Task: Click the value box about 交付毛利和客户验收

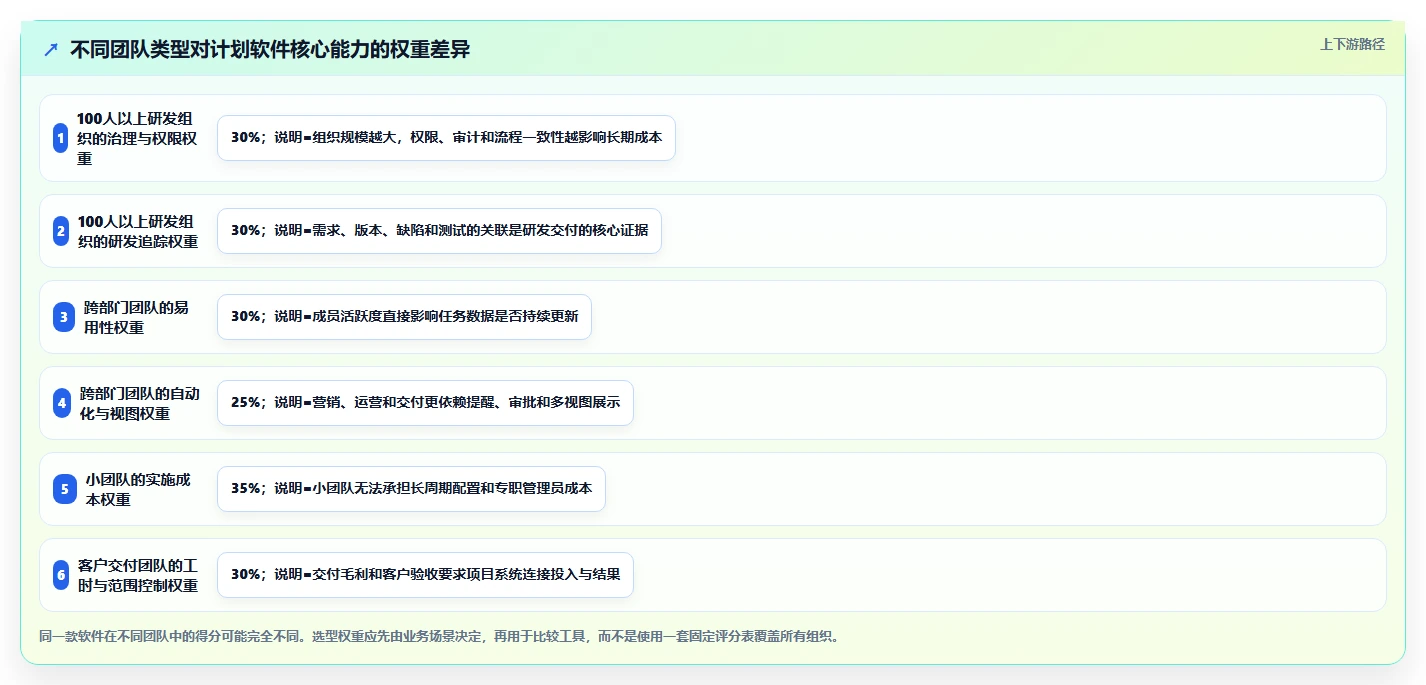Action: tap(425, 575)
